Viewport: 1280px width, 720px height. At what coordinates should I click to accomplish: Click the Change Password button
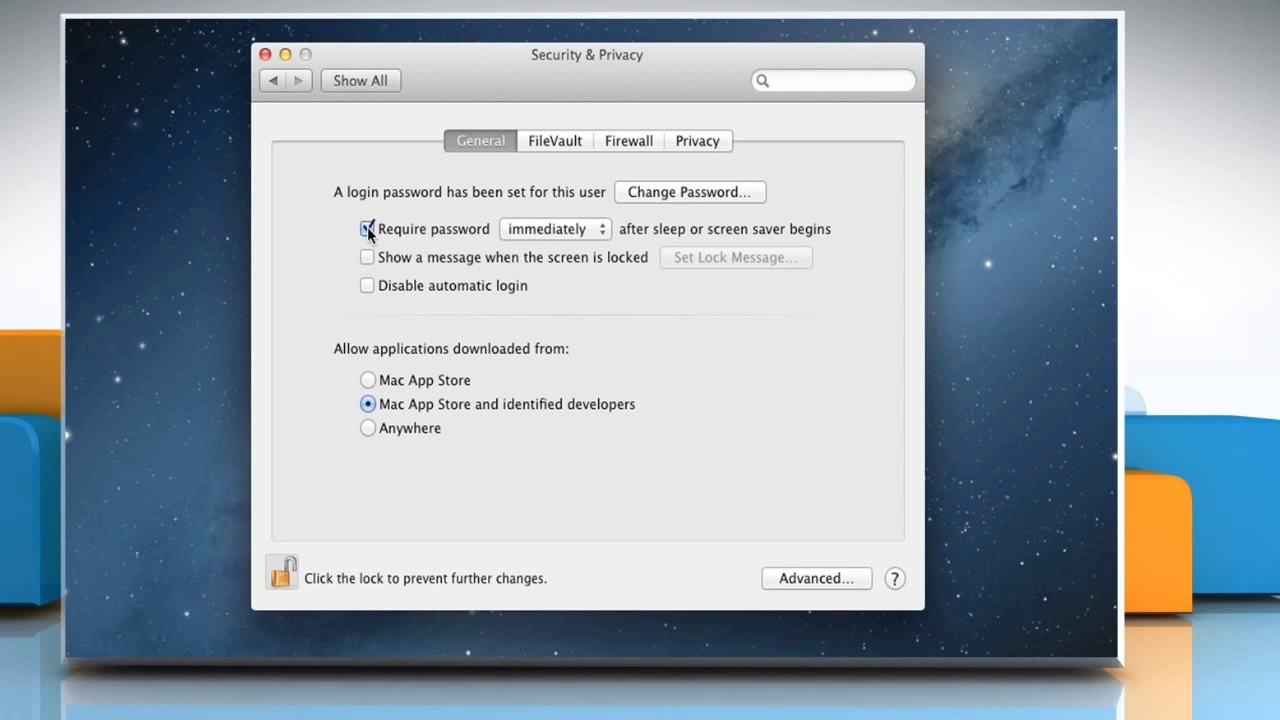[690, 192]
